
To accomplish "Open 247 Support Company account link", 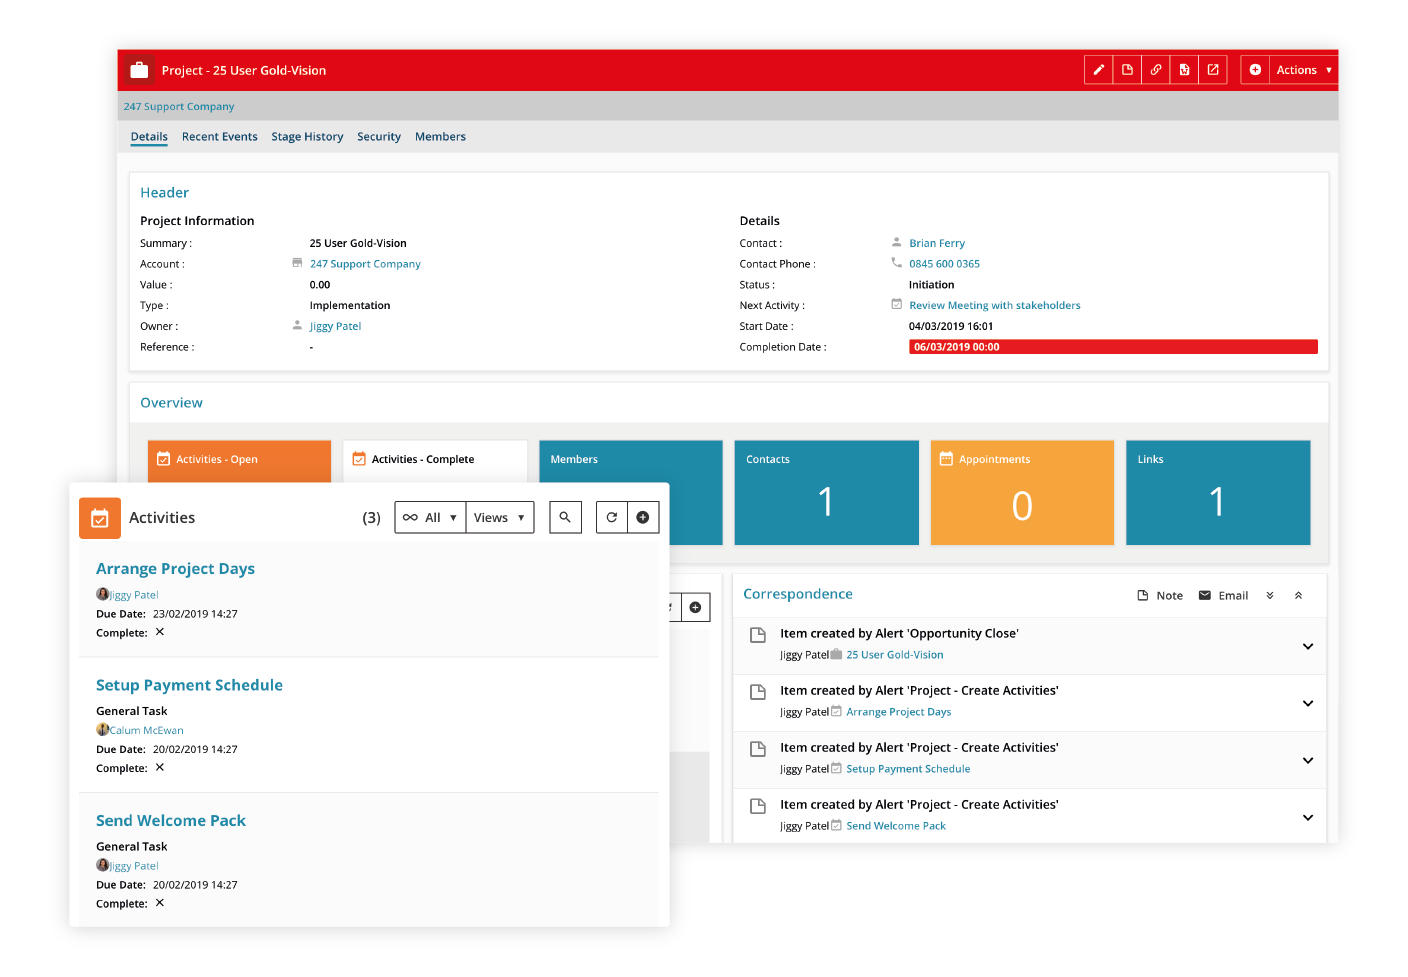I will click(x=365, y=264).
